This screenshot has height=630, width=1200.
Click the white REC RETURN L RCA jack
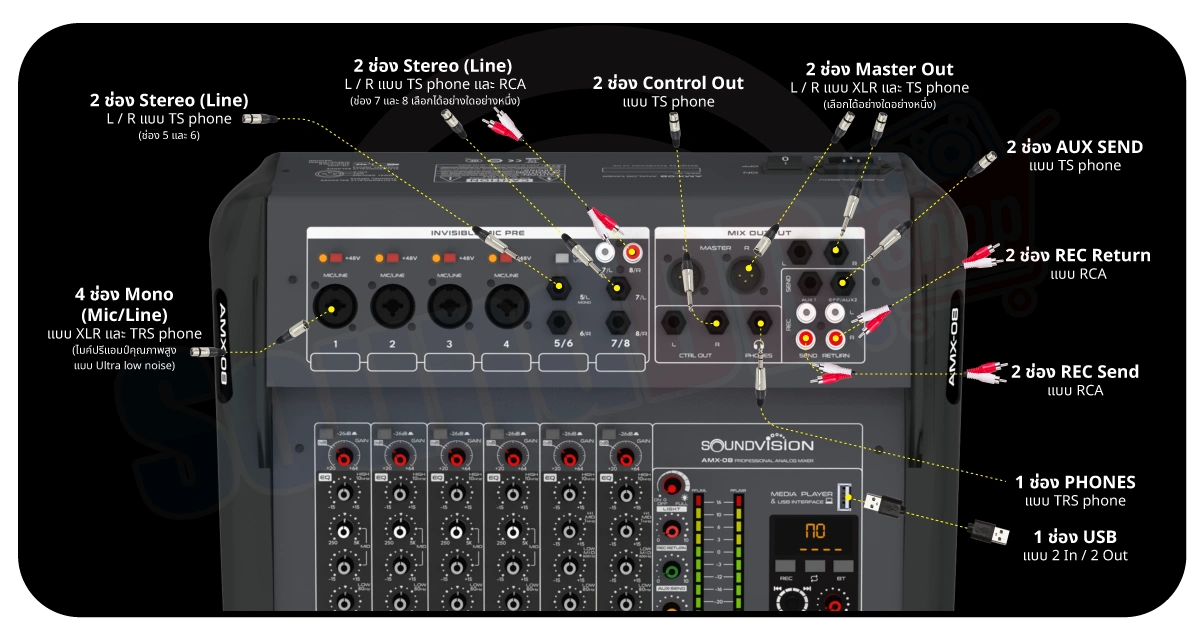click(x=837, y=313)
